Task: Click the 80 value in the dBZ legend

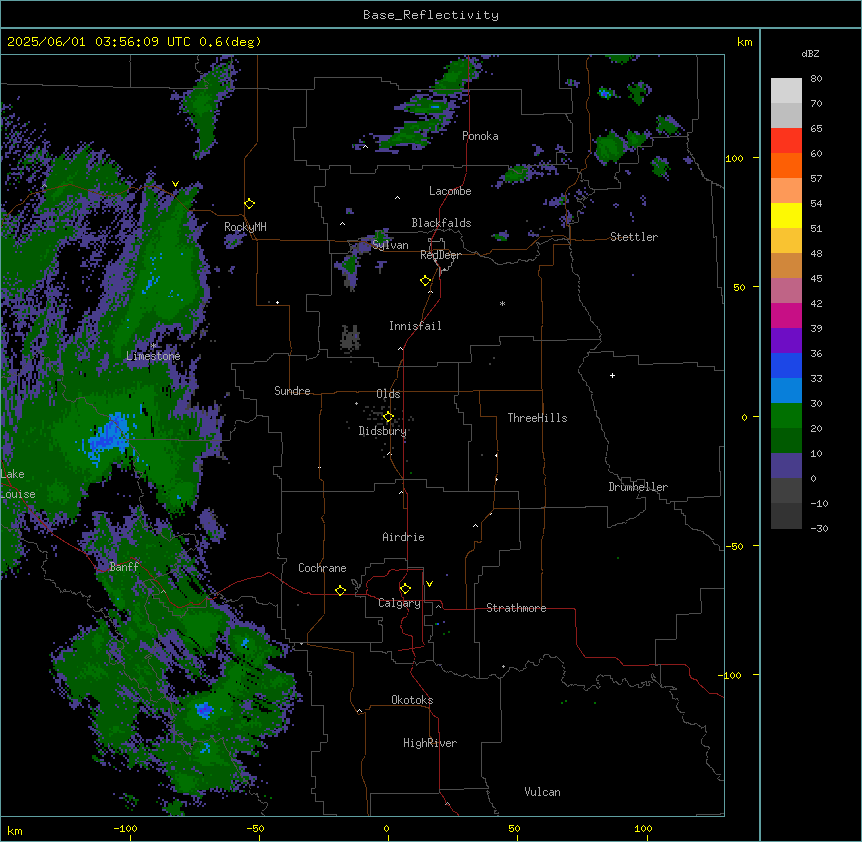Action: [x=816, y=79]
